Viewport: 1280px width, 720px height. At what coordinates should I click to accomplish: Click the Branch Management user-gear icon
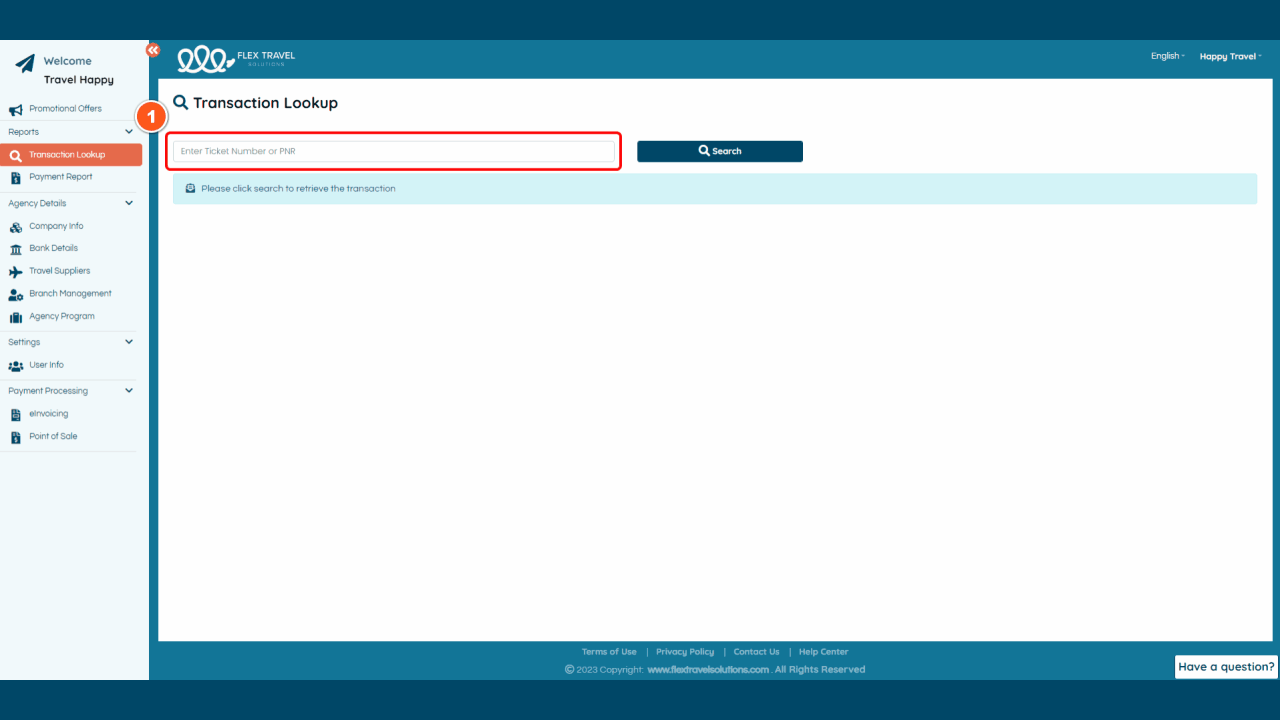tap(16, 294)
